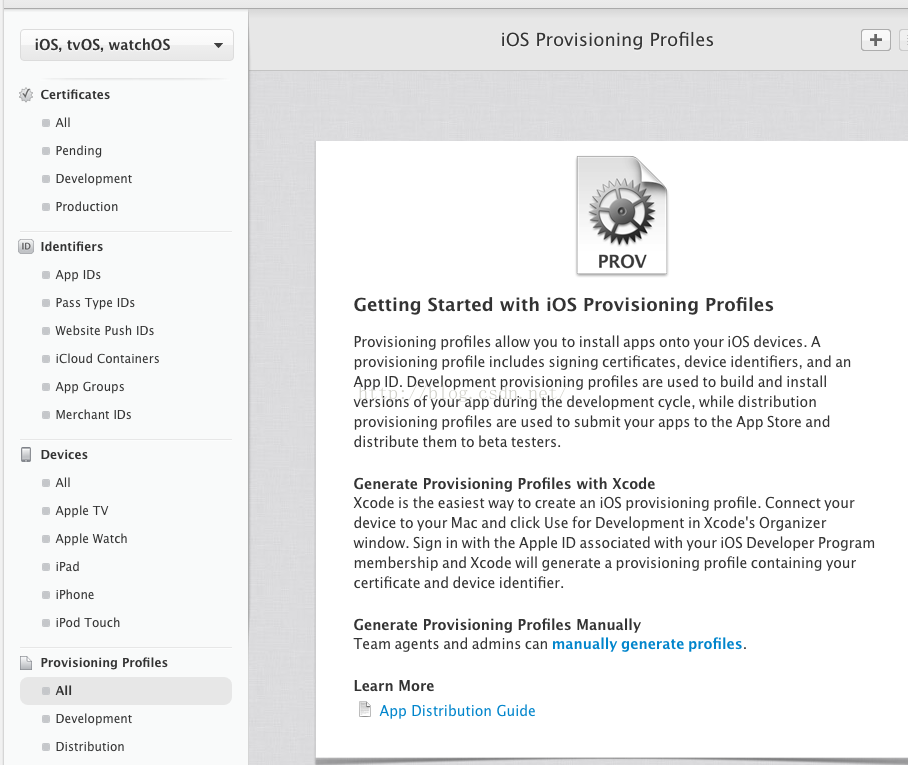This screenshot has width=908, height=765.
Task: Click the Provisioning Profiles section header
Action: [x=104, y=663]
